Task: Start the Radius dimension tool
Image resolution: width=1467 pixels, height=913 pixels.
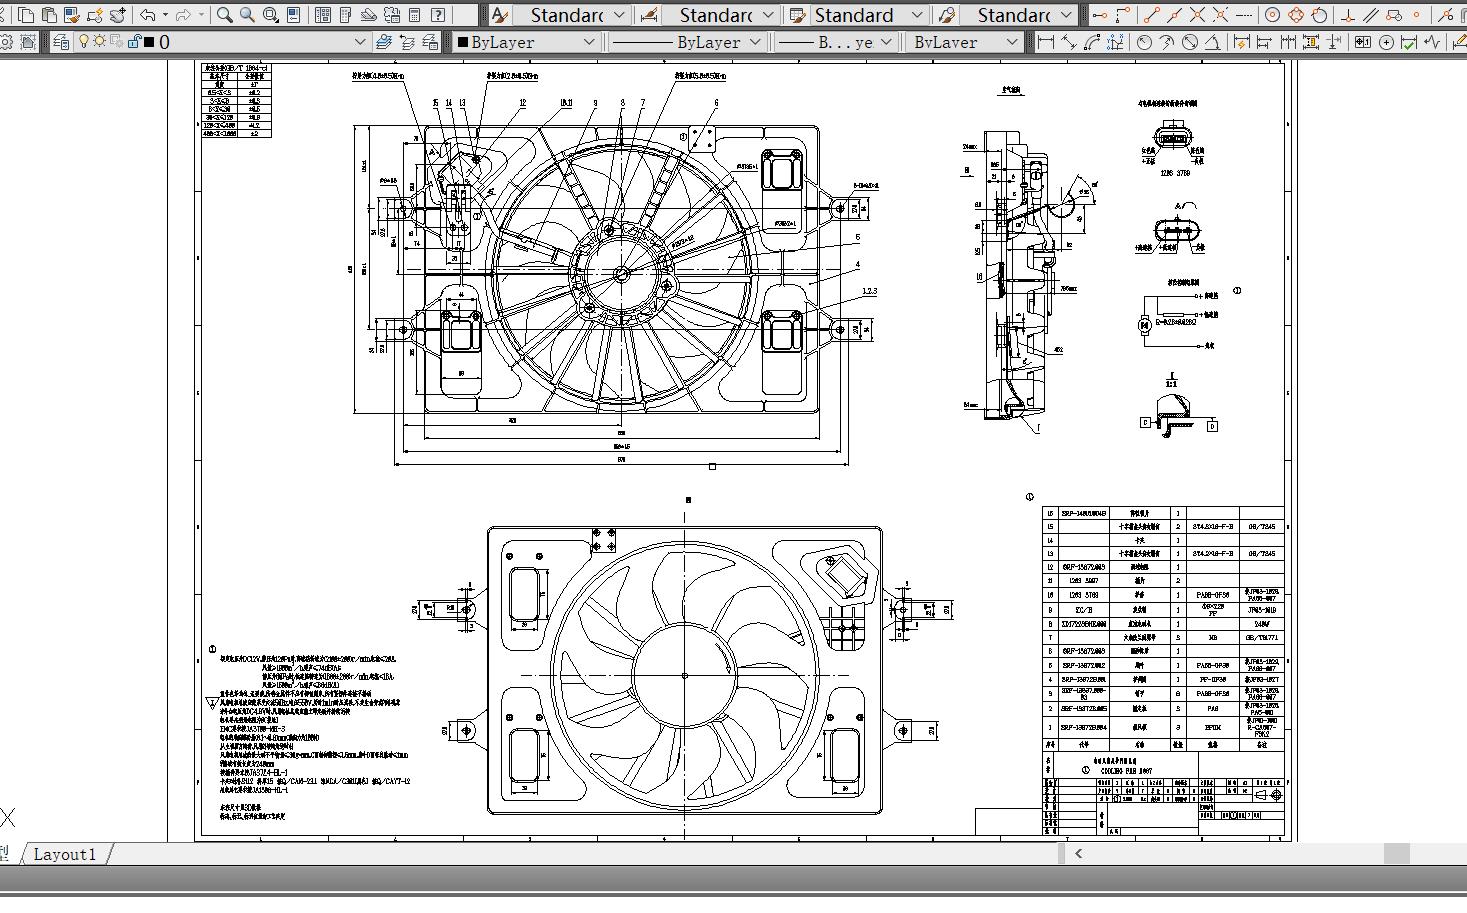Action: (1144, 42)
